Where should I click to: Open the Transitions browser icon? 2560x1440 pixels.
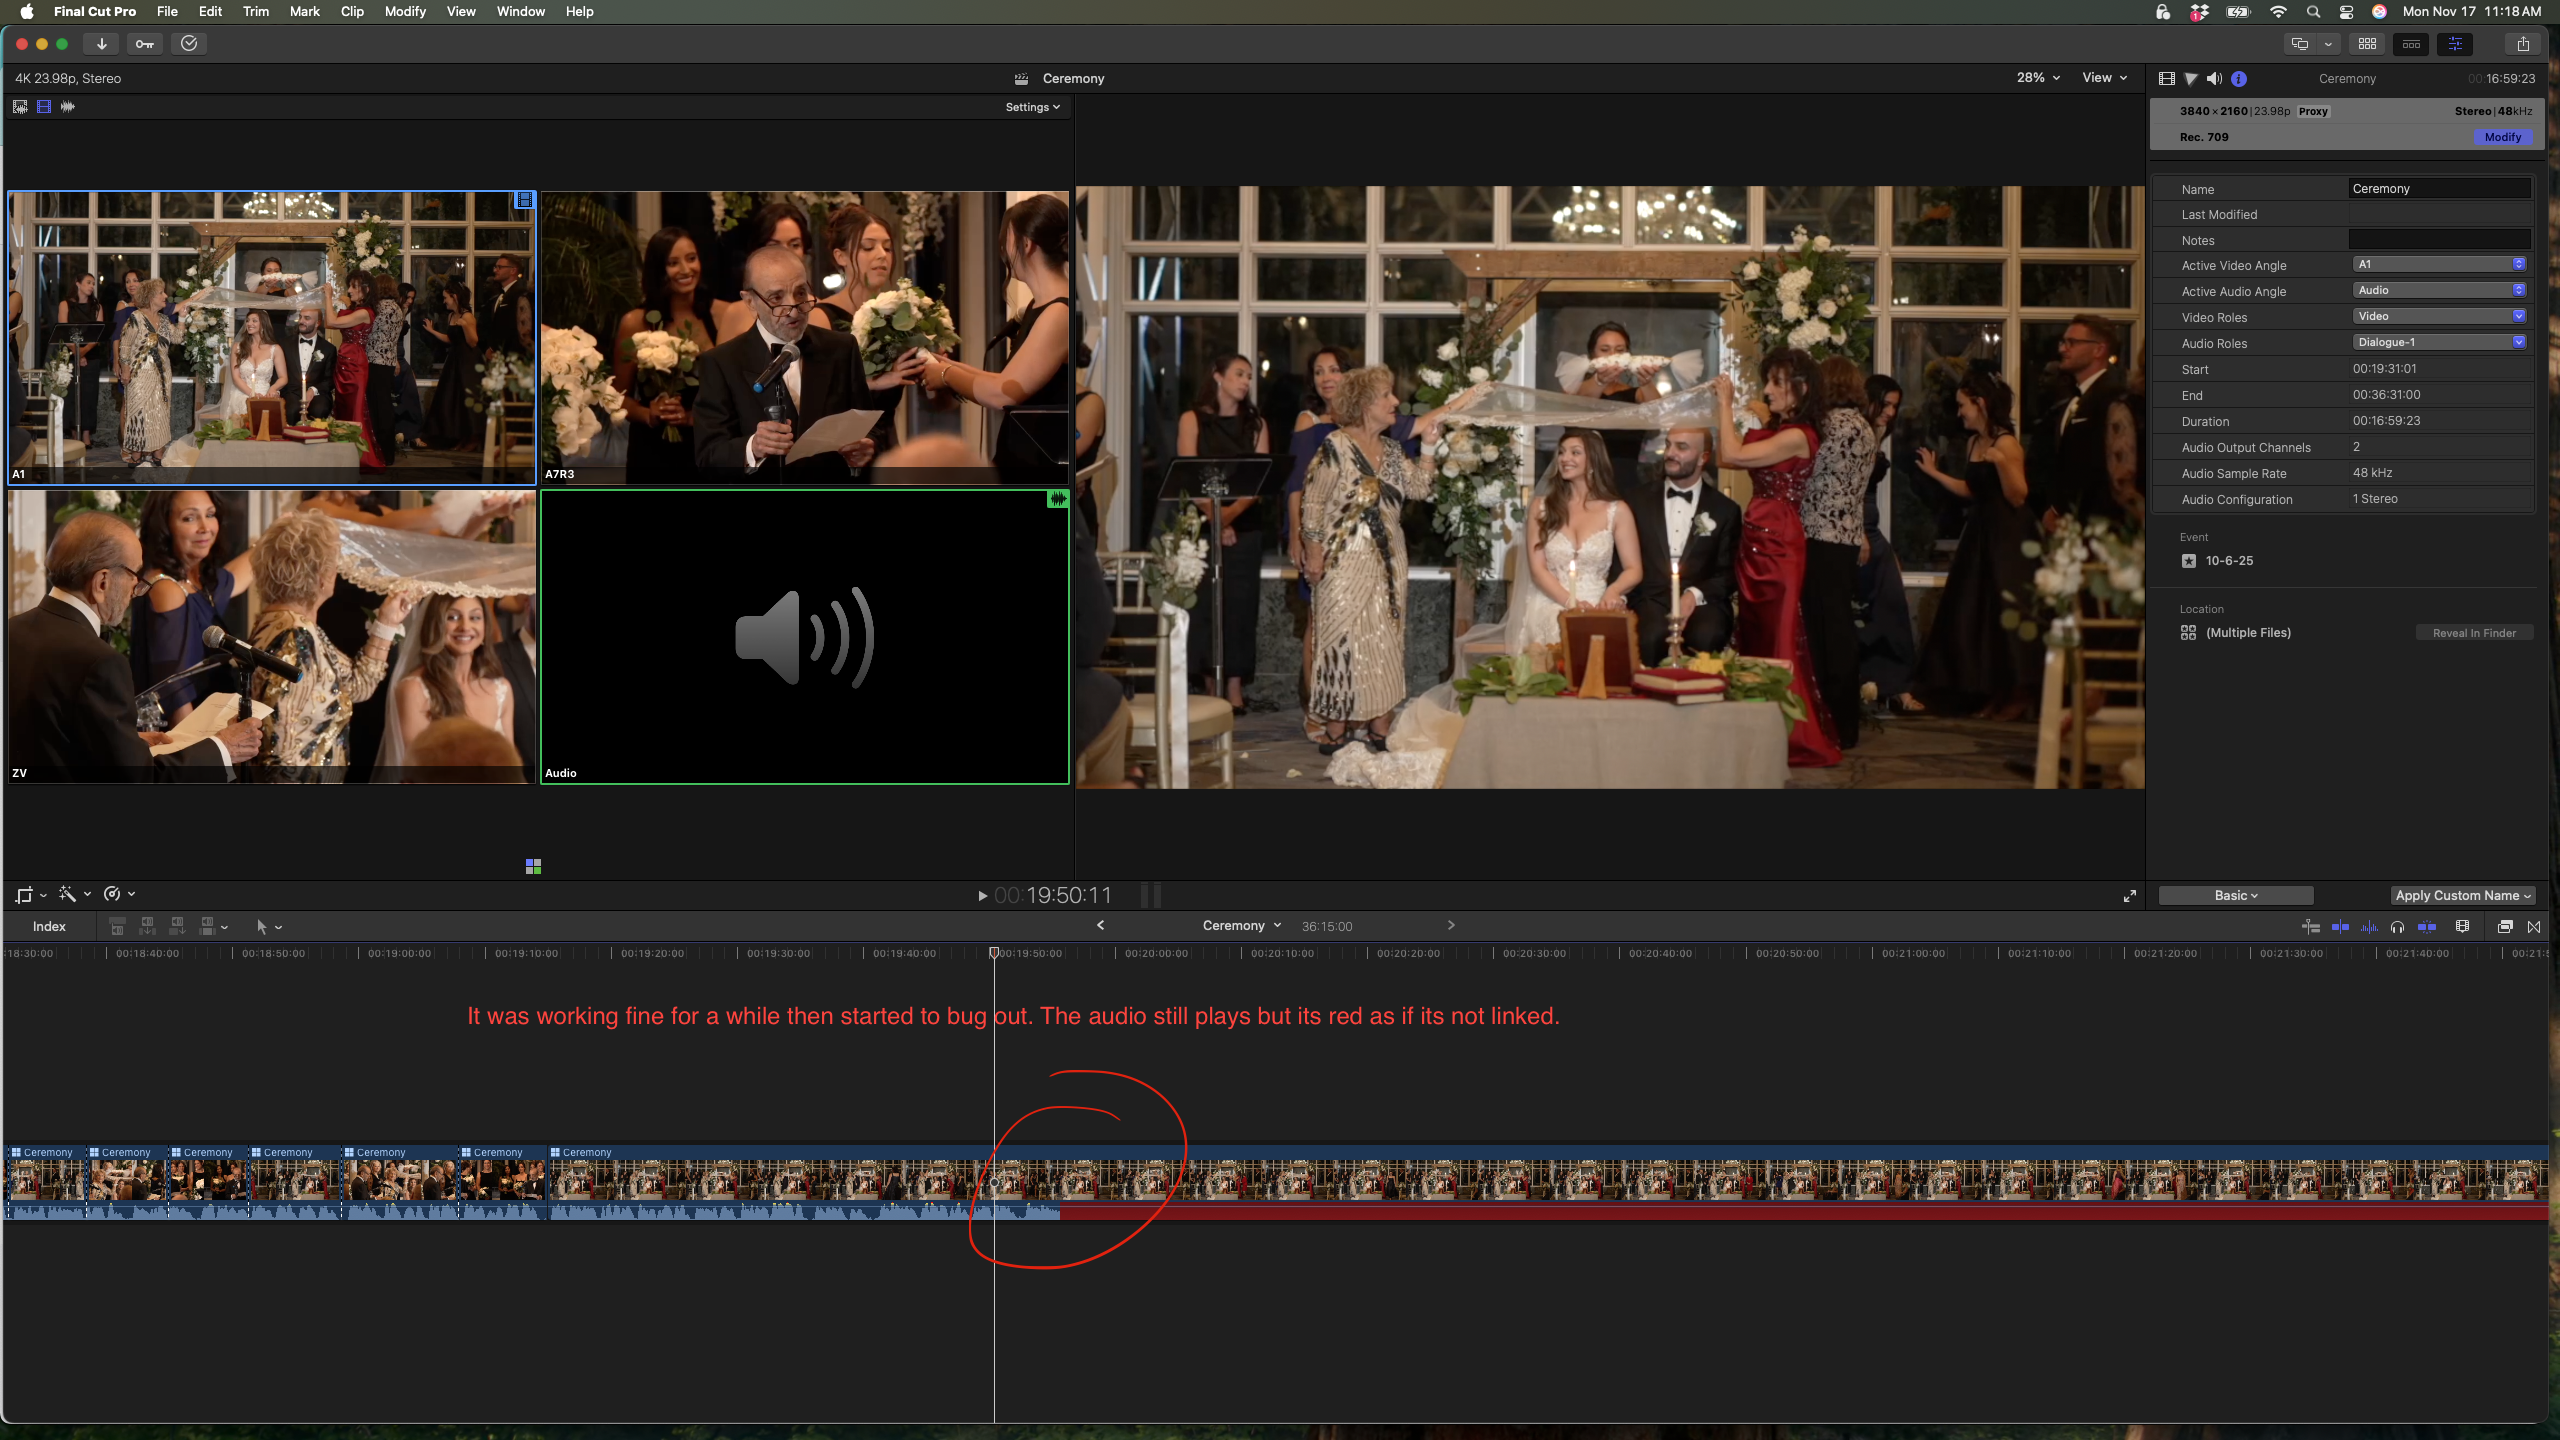(2534, 927)
